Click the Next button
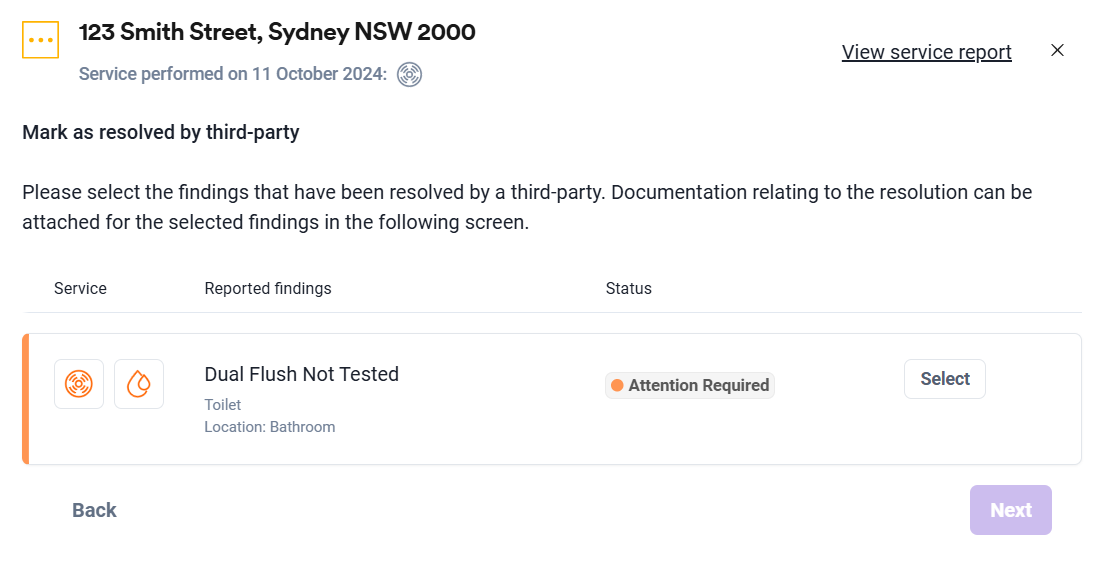Screen dimensions: 1106x573 click(1011, 510)
